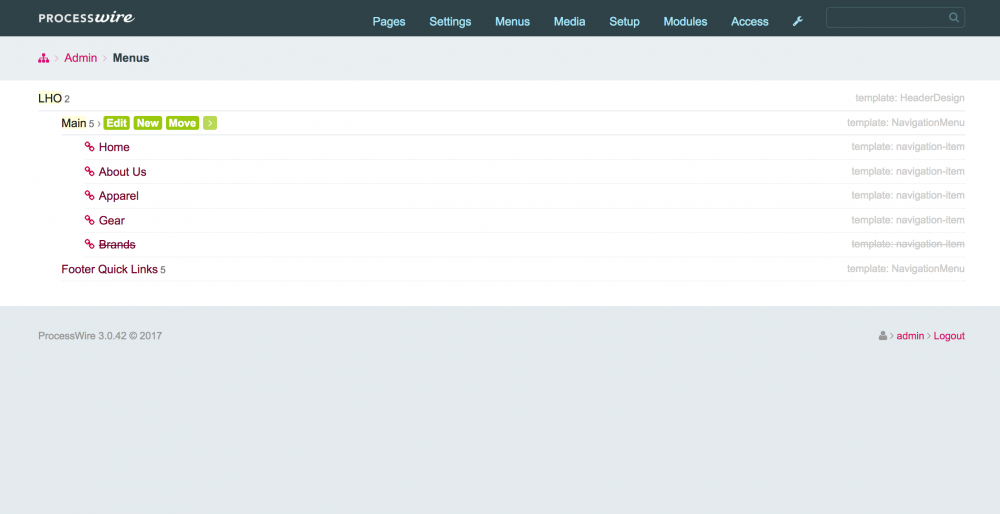Expand more actions arrow next to Move

click(x=210, y=123)
